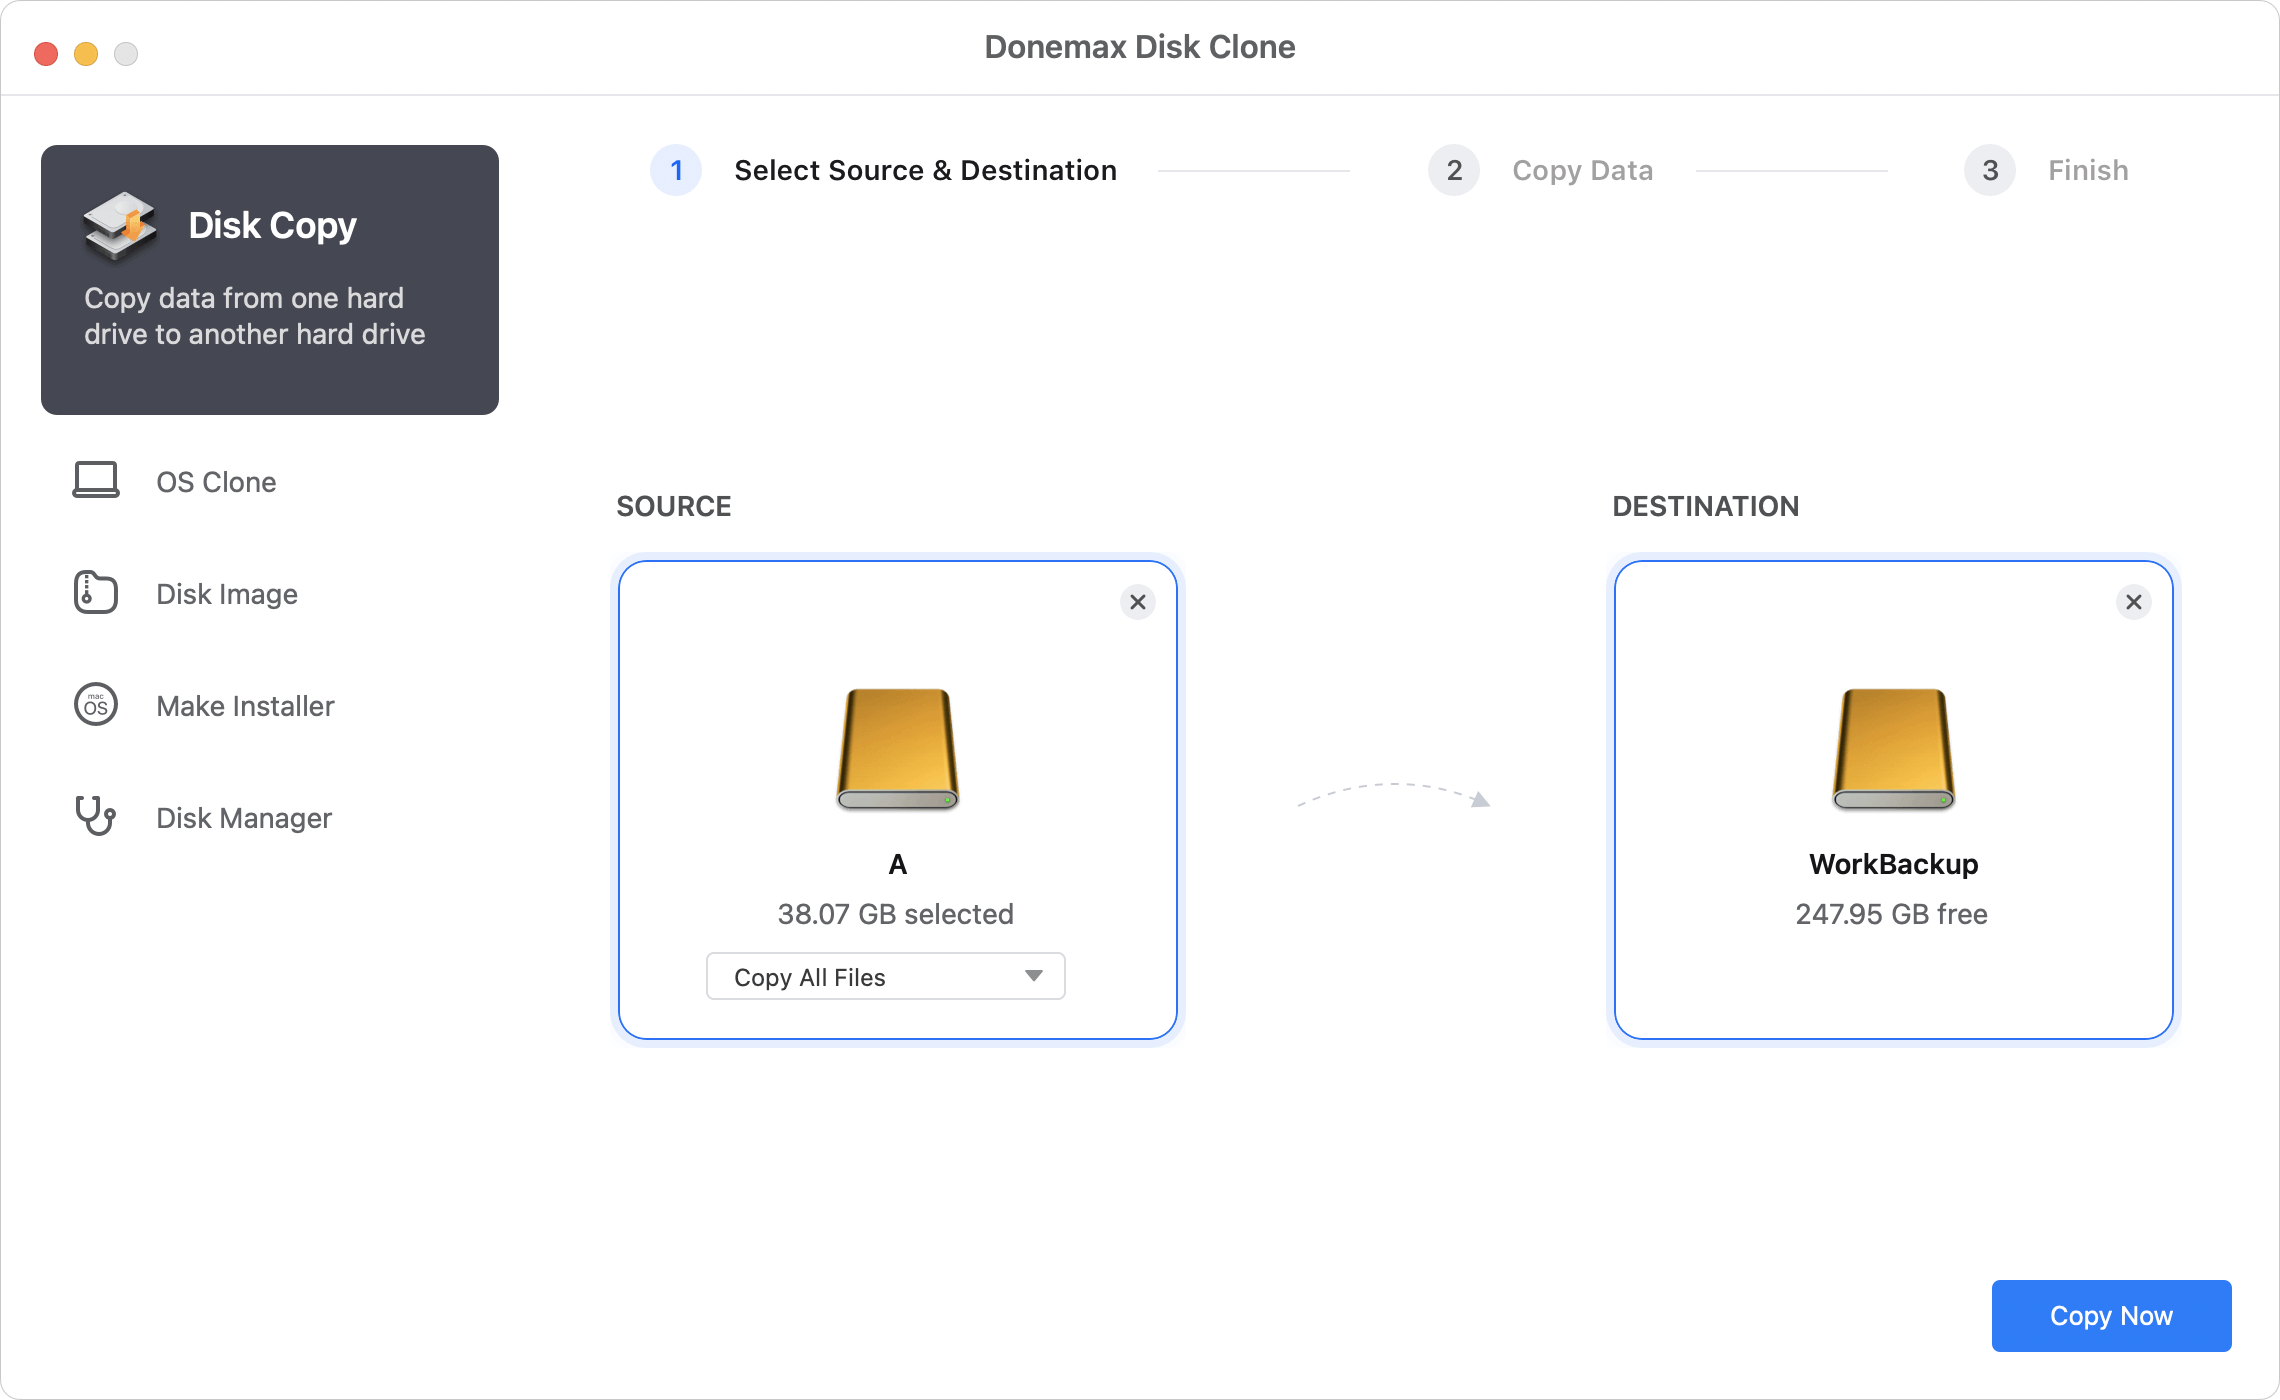Enable the source disk selection area

(x=896, y=798)
